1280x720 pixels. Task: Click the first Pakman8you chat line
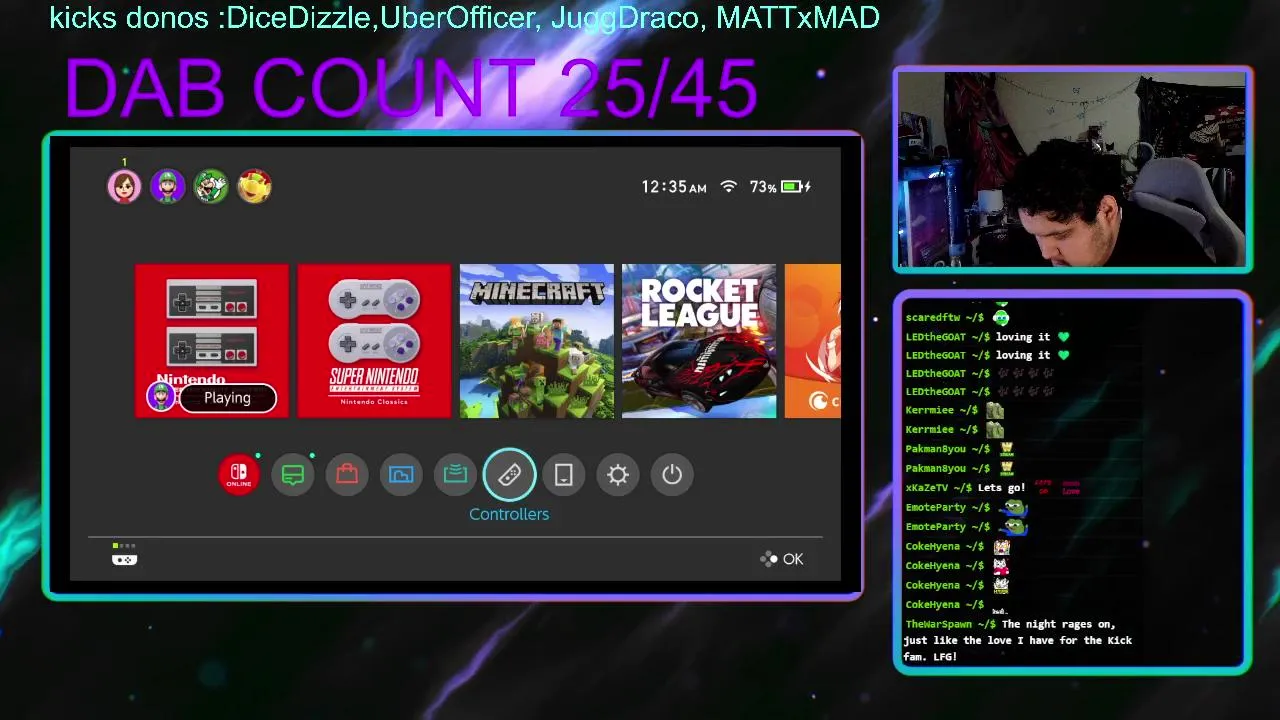[x=961, y=449]
